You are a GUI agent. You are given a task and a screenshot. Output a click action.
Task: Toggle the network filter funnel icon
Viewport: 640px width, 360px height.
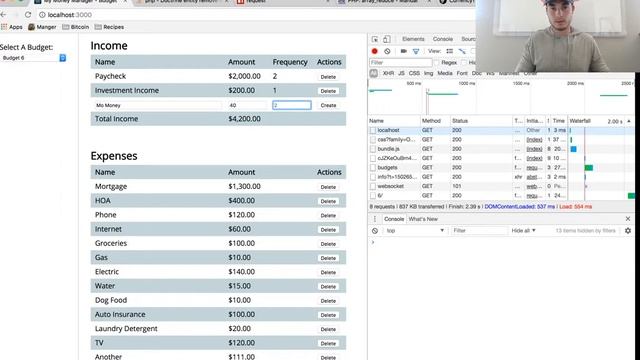pyautogui.click(x=416, y=51)
